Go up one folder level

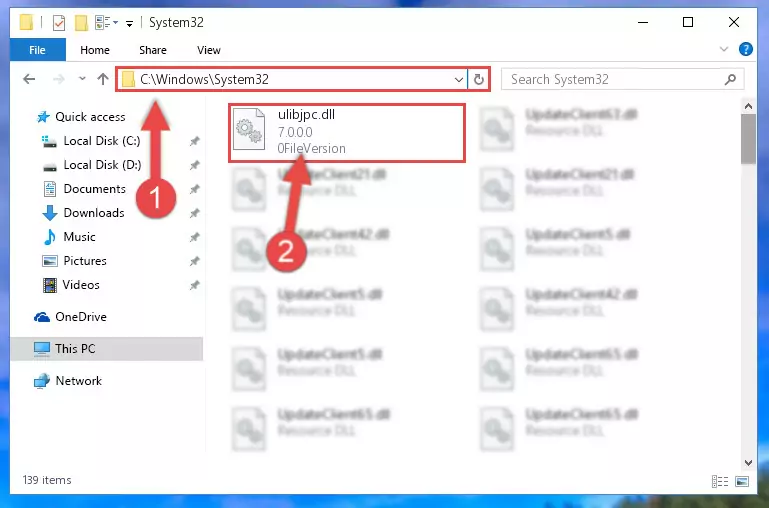pyautogui.click(x=103, y=79)
